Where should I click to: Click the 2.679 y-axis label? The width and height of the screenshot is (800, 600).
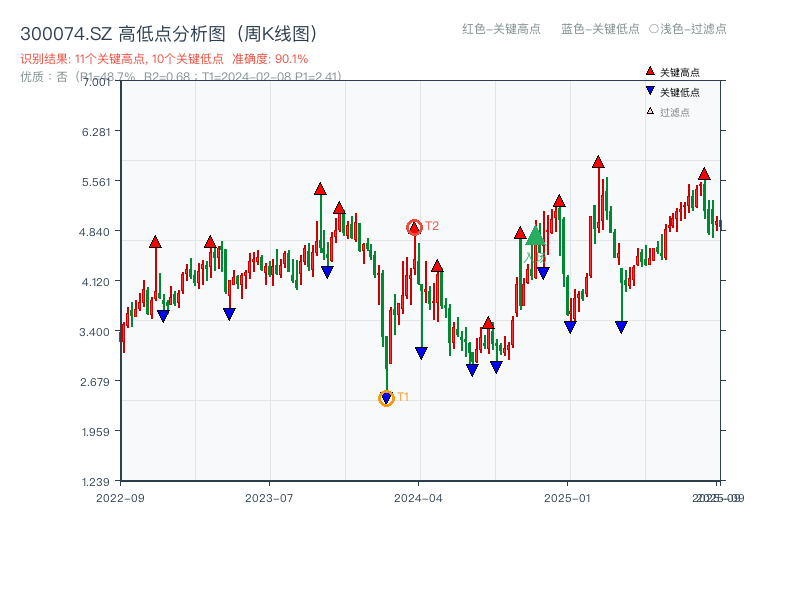pos(95,382)
